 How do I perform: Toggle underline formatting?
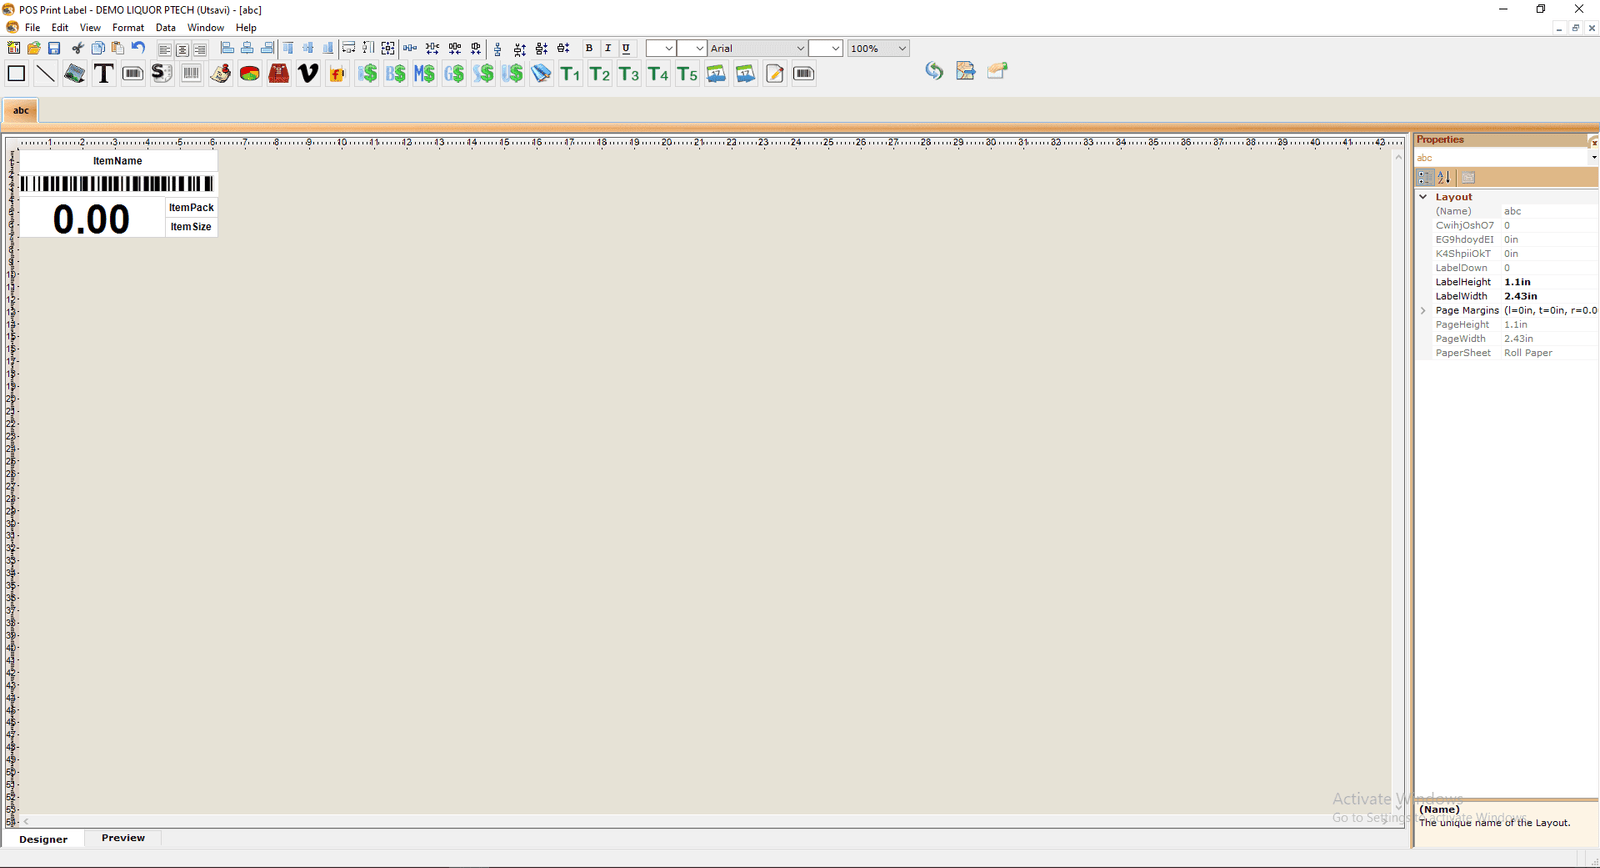(x=626, y=48)
